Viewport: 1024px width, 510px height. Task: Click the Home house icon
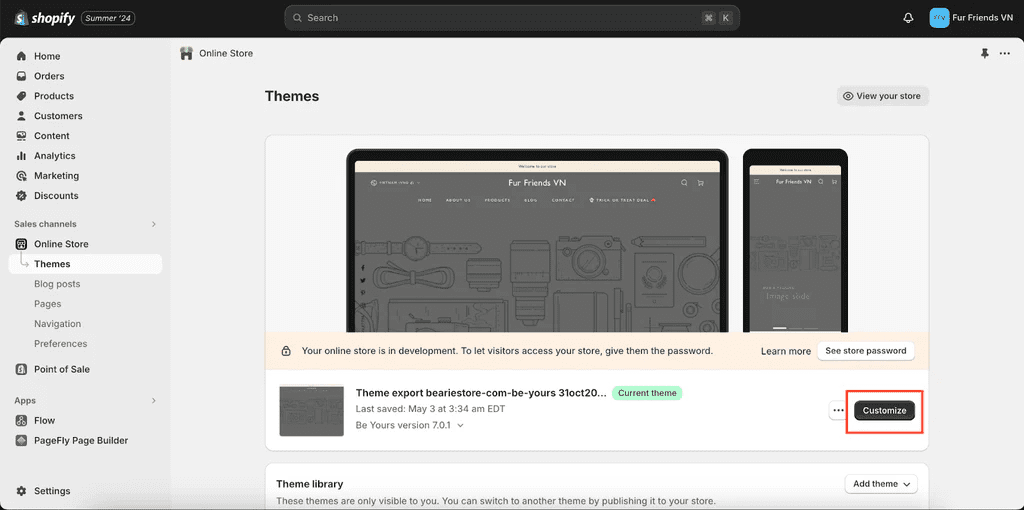pyautogui.click(x=22, y=56)
